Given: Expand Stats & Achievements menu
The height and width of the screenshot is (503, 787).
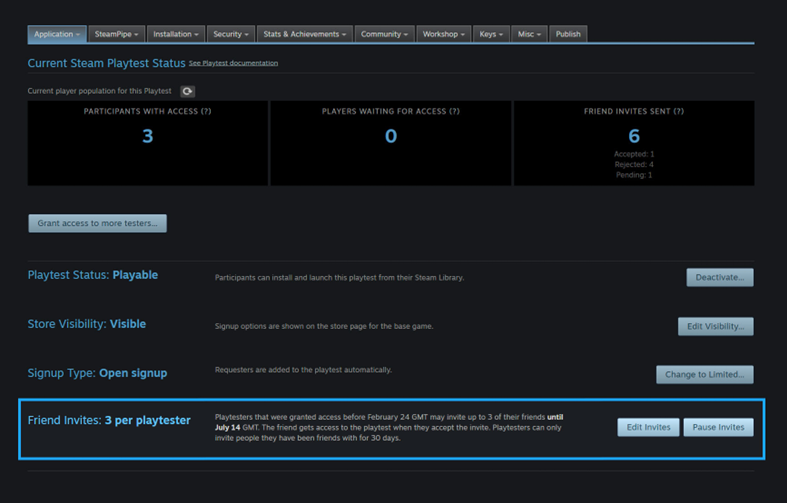Looking at the screenshot, I should (x=305, y=34).
